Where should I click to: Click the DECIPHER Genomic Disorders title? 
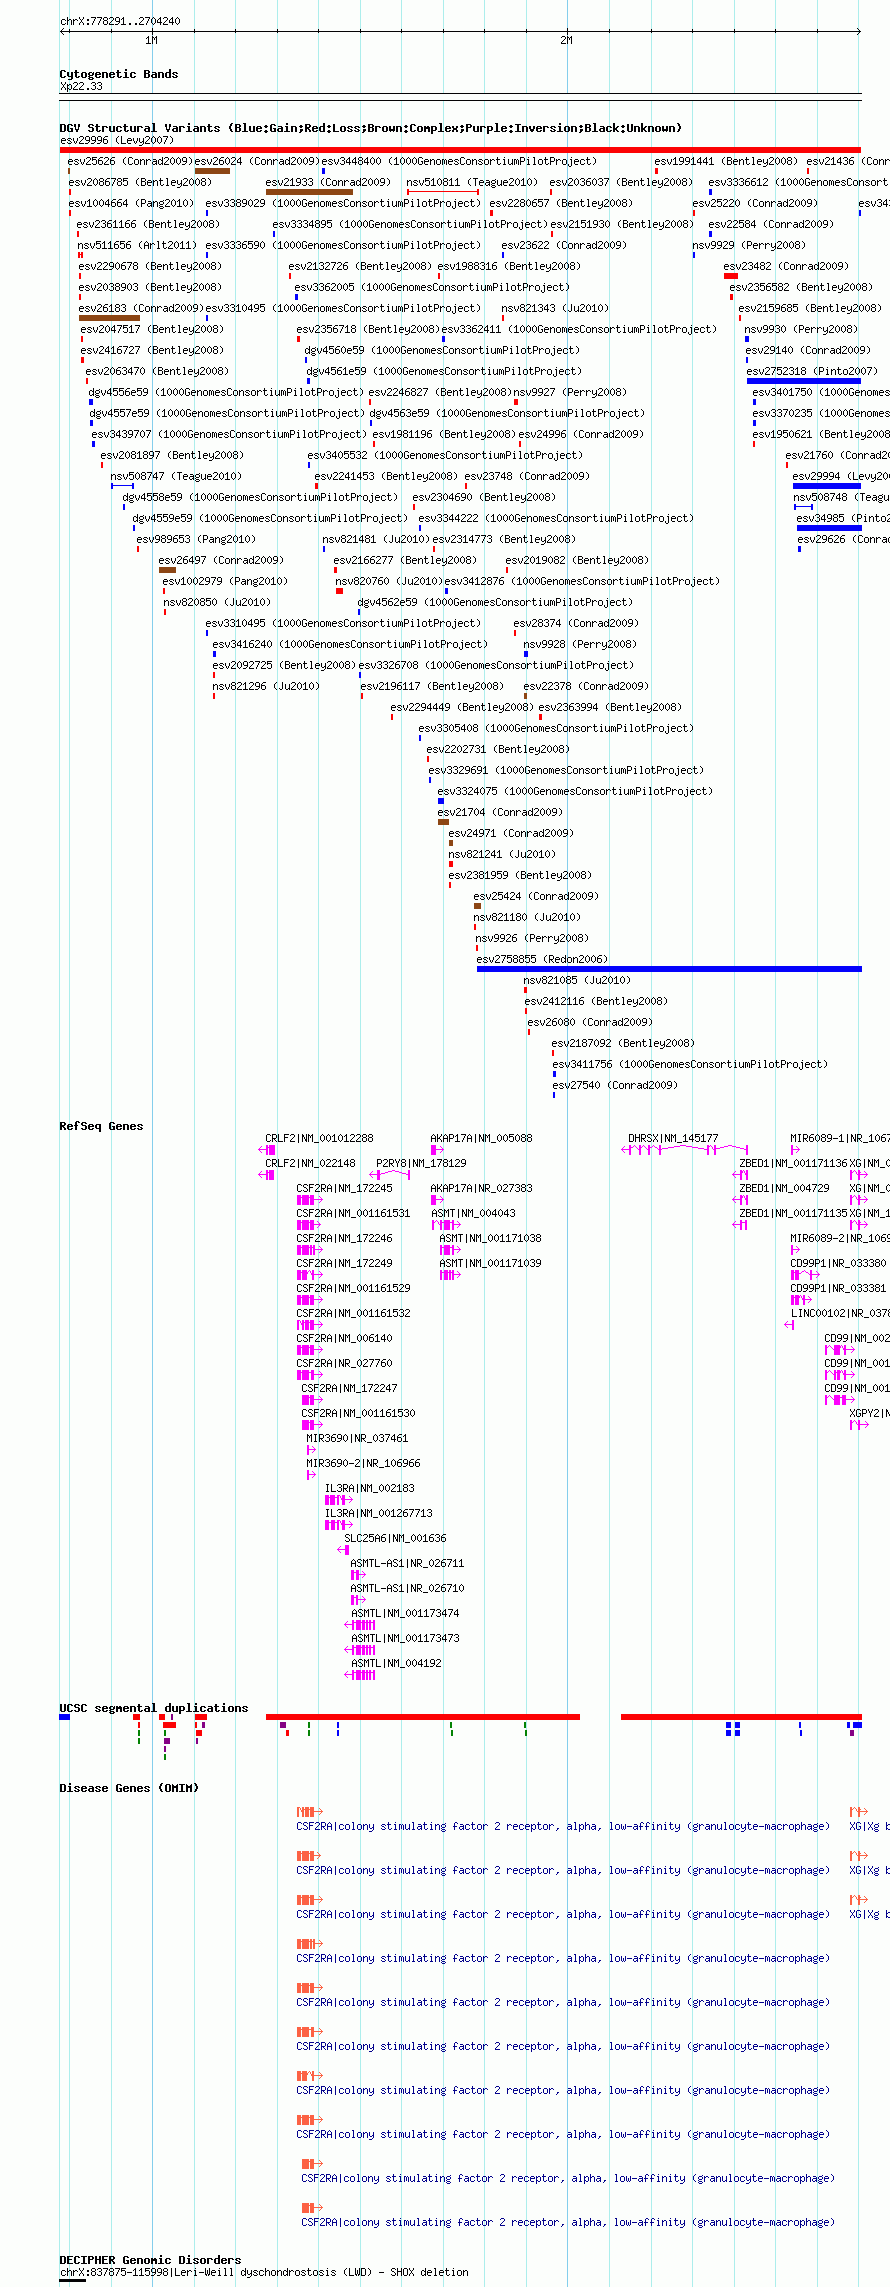point(150,2260)
